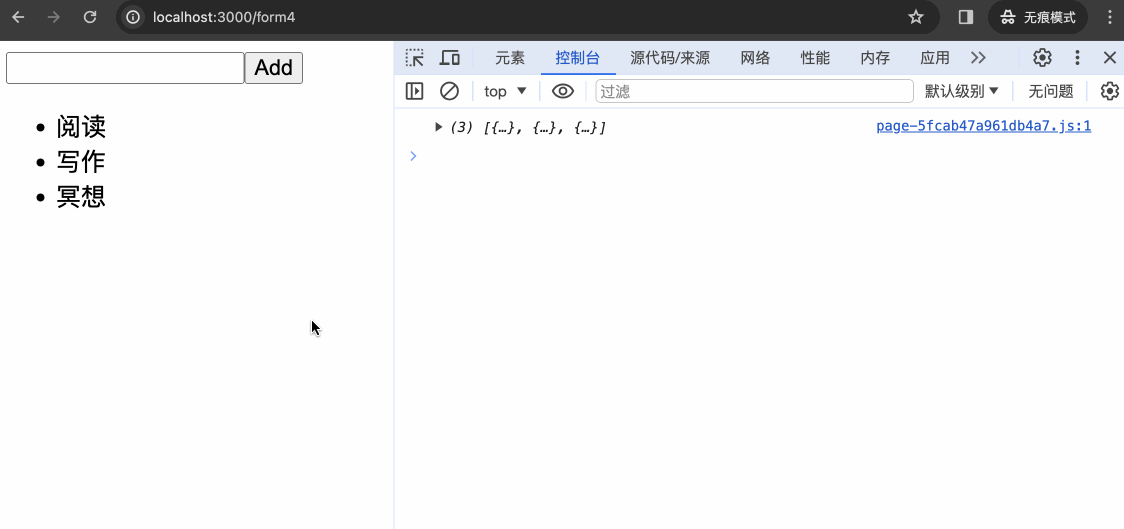Toggle the browser side panel
Image resolution: width=1124 pixels, height=529 pixels.
[x=966, y=17]
